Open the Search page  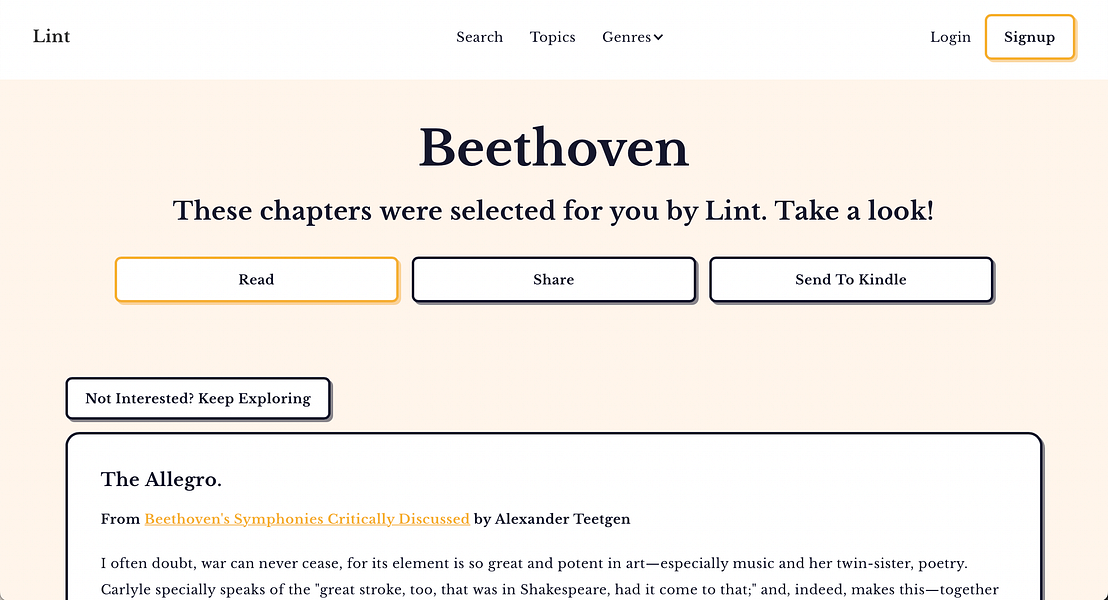coord(479,37)
